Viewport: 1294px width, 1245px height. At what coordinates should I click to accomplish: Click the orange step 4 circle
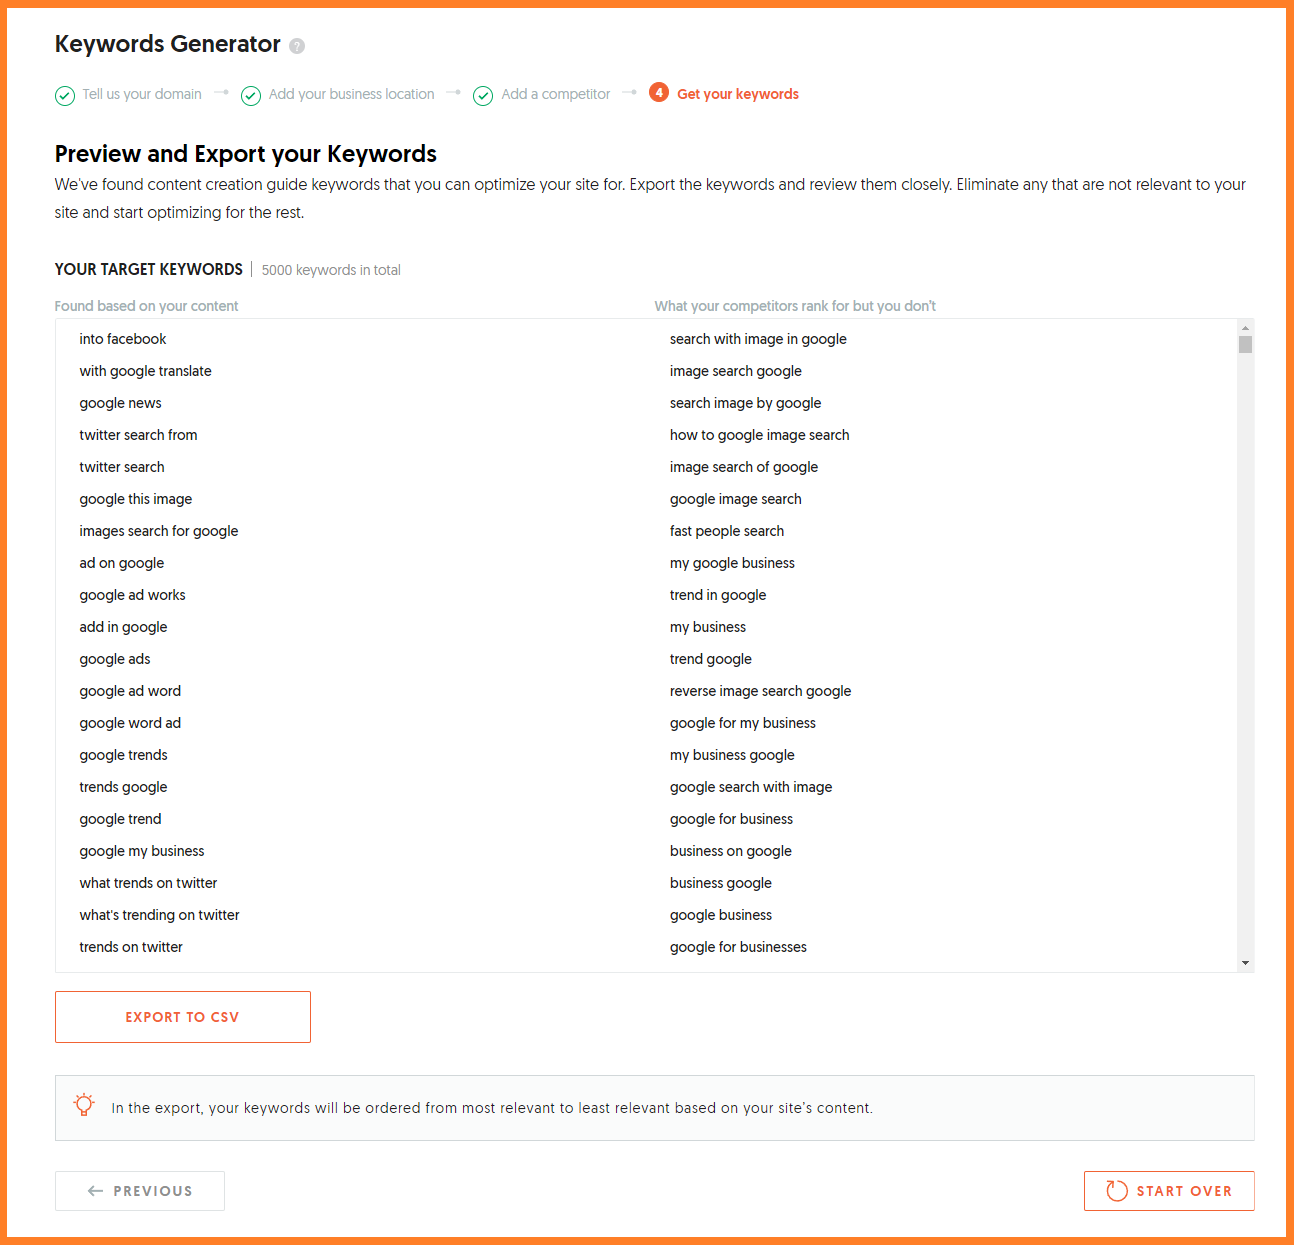pyautogui.click(x=659, y=93)
